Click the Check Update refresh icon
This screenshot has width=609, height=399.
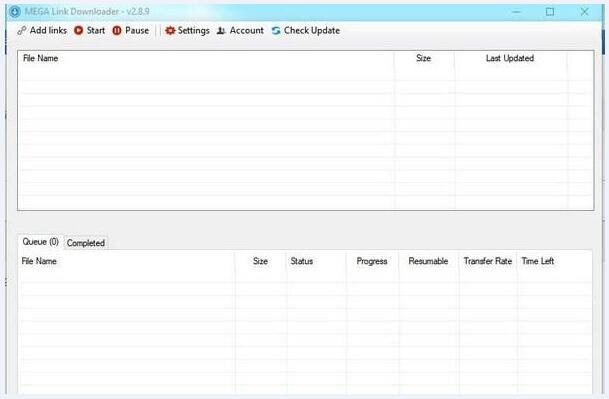[x=276, y=30]
